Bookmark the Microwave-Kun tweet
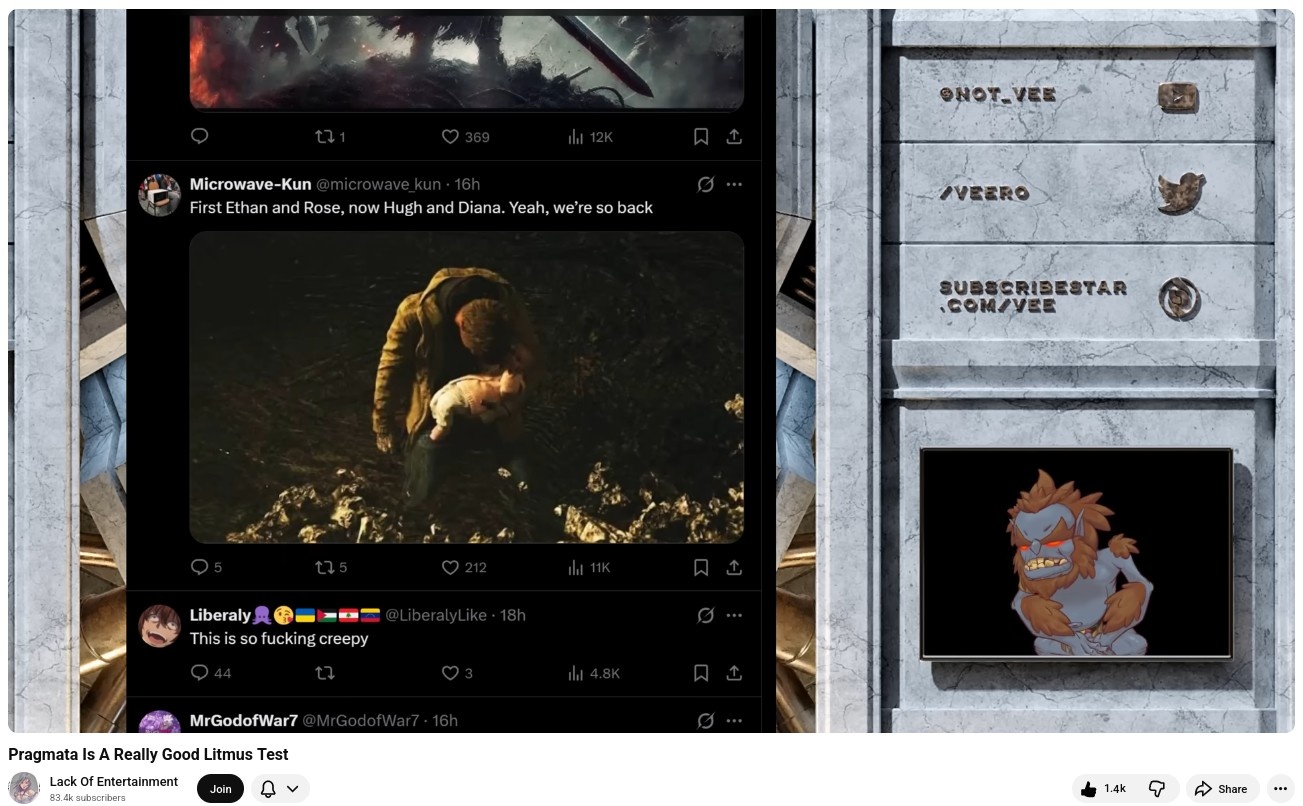Image resolution: width=1303 pixels, height=806 pixels. [x=701, y=567]
